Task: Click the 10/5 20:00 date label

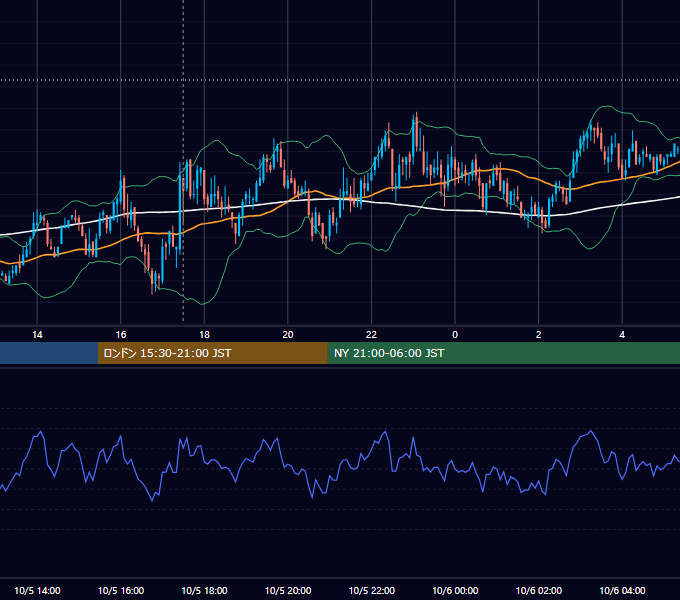Action: (x=288, y=590)
